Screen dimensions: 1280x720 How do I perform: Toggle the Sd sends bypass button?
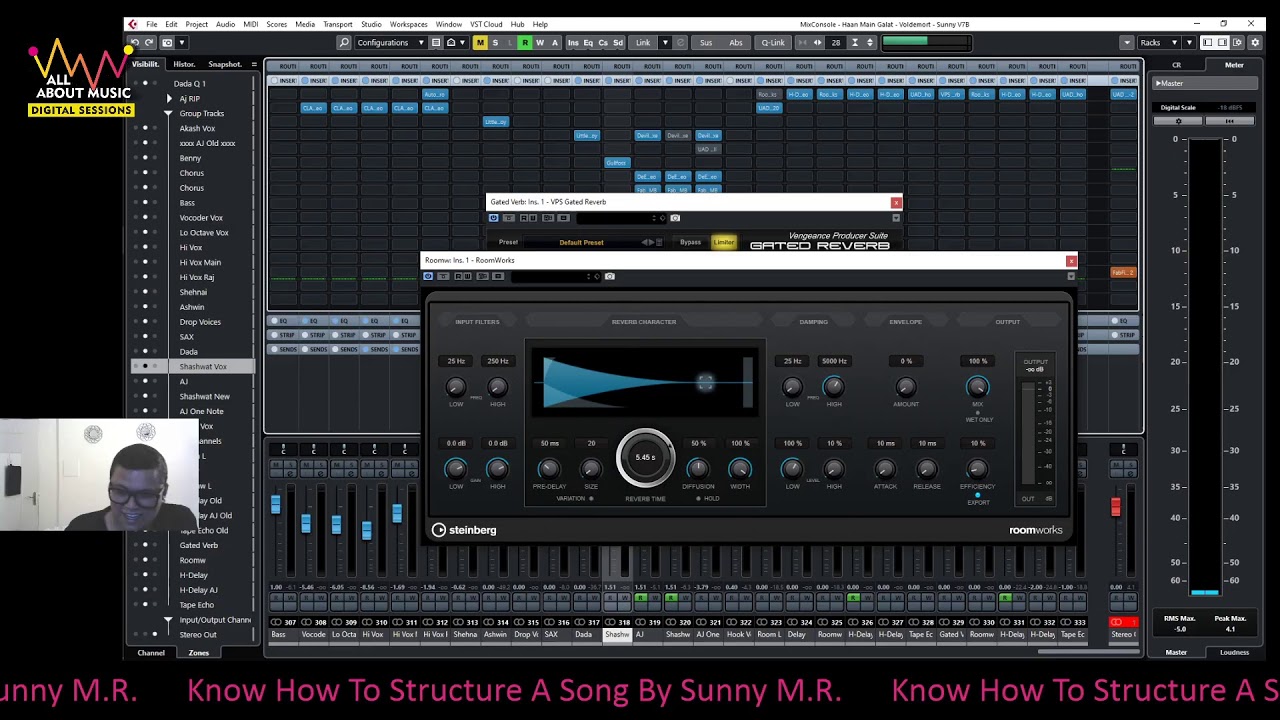pos(618,42)
